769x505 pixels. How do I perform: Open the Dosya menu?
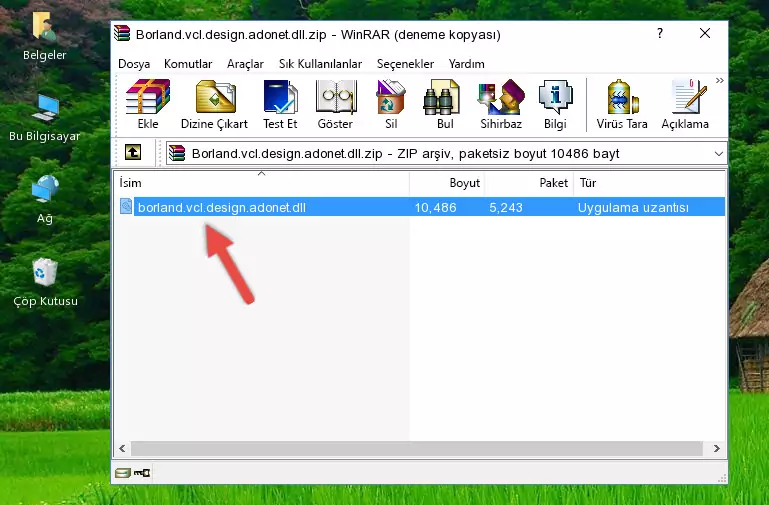pos(134,64)
